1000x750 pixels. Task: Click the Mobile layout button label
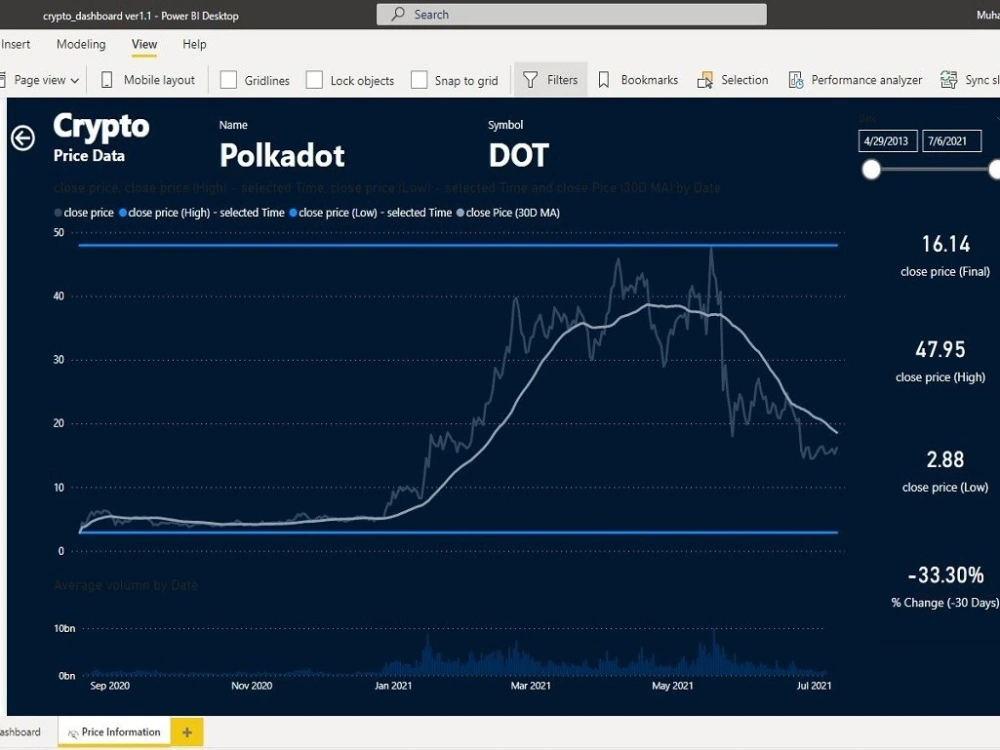click(x=159, y=80)
